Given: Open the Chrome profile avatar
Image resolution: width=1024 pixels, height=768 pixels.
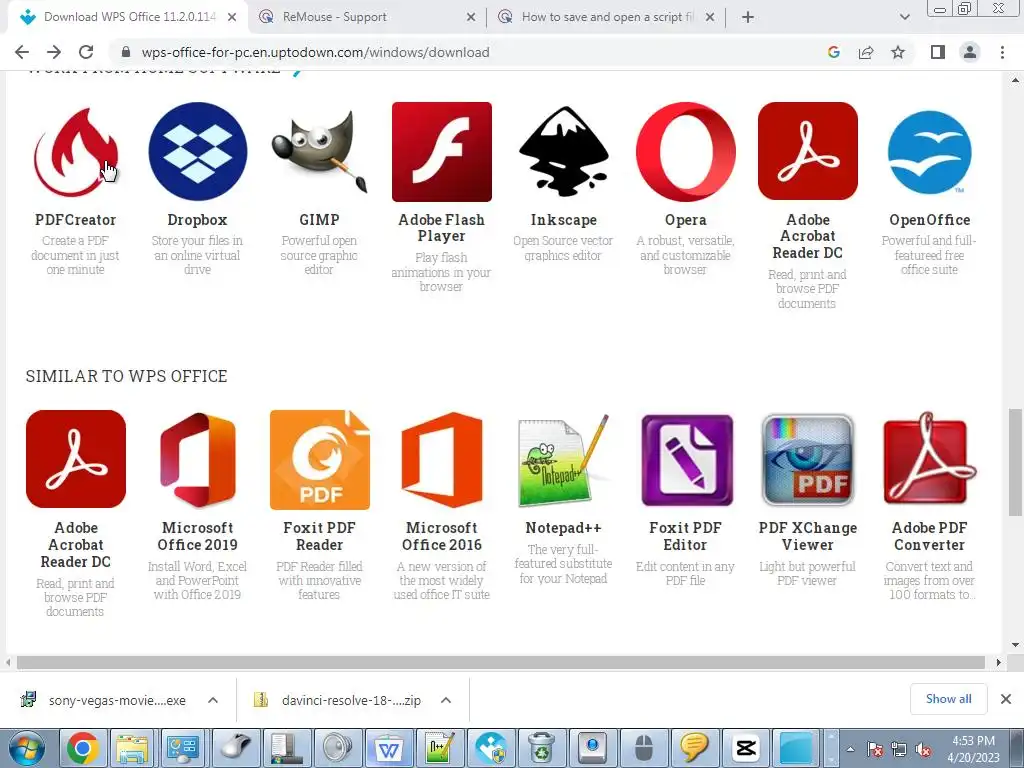Looking at the screenshot, I should 970,52.
